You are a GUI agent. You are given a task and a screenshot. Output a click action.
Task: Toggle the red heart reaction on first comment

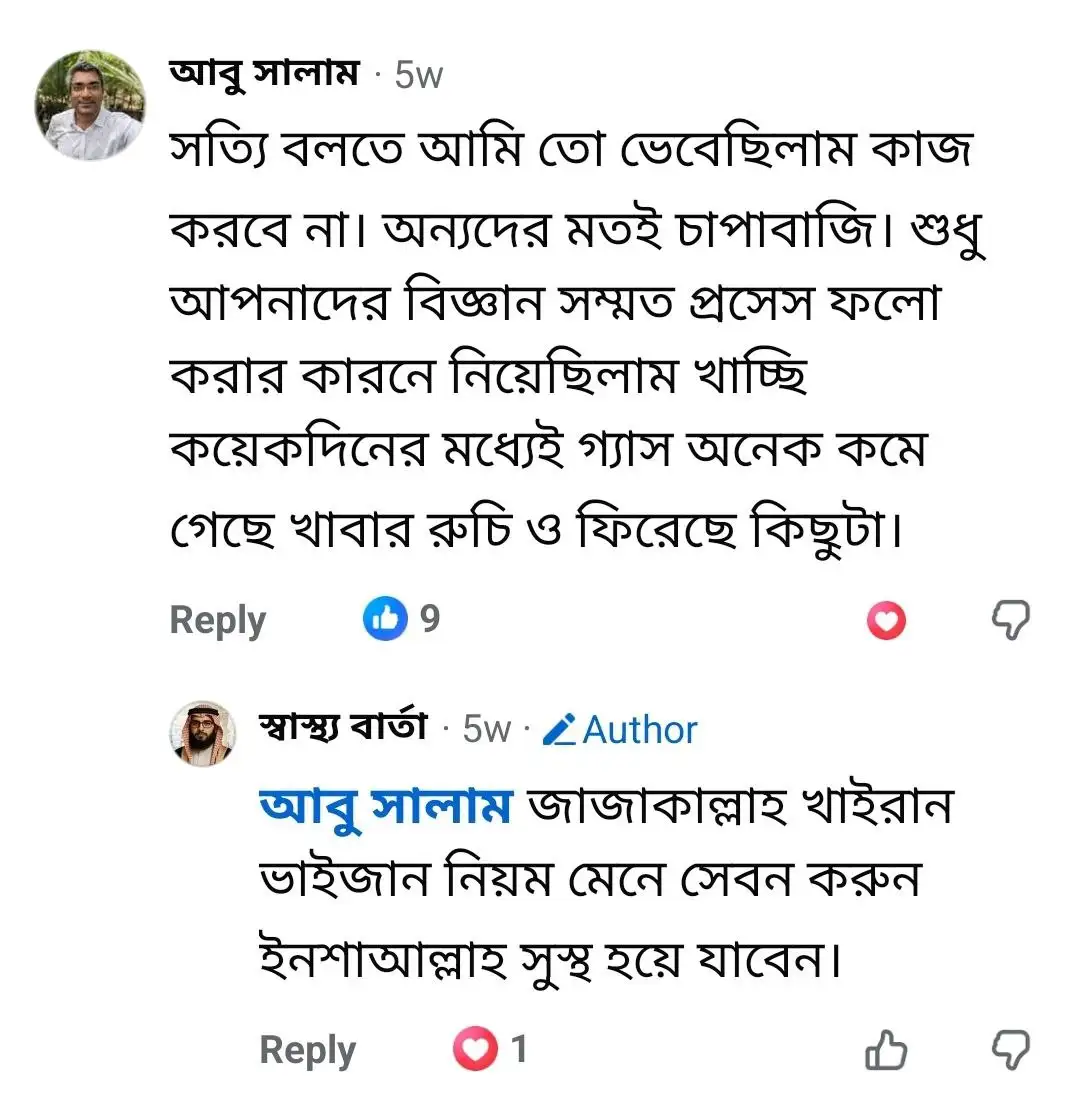click(885, 622)
